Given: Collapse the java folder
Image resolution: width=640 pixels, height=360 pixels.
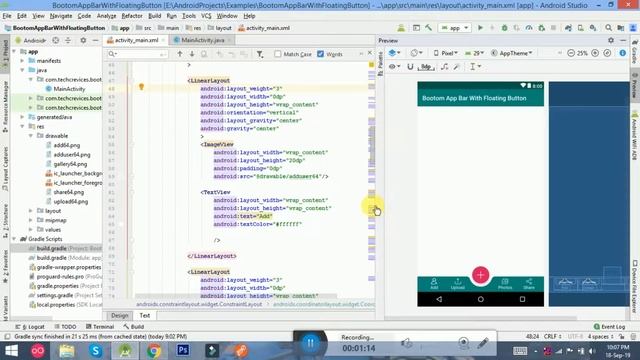Looking at the screenshot, I should pos(22,70).
